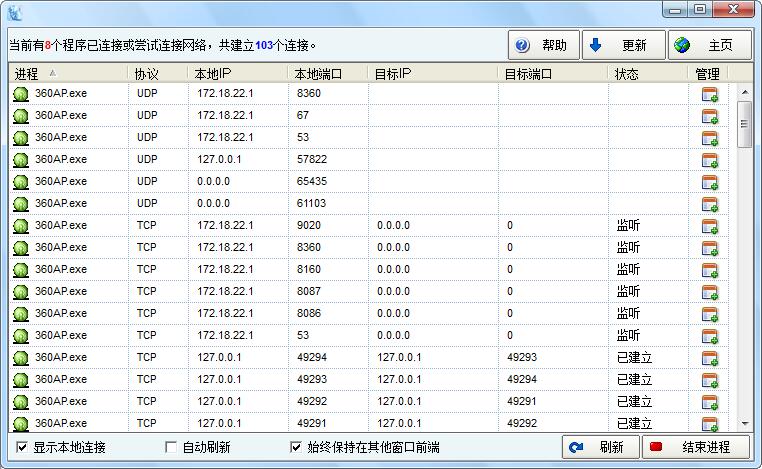Select 360AP.exe name in port 65435 row
Screen dimensions: 762x469
(x=61, y=181)
